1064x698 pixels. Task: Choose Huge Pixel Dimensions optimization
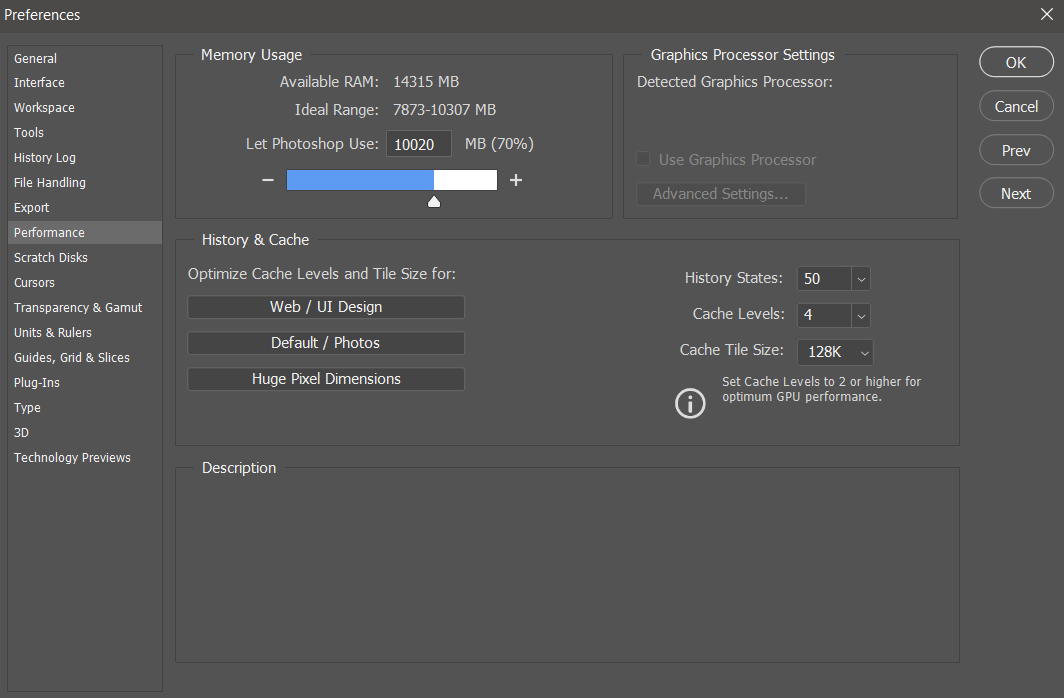pyautogui.click(x=325, y=379)
